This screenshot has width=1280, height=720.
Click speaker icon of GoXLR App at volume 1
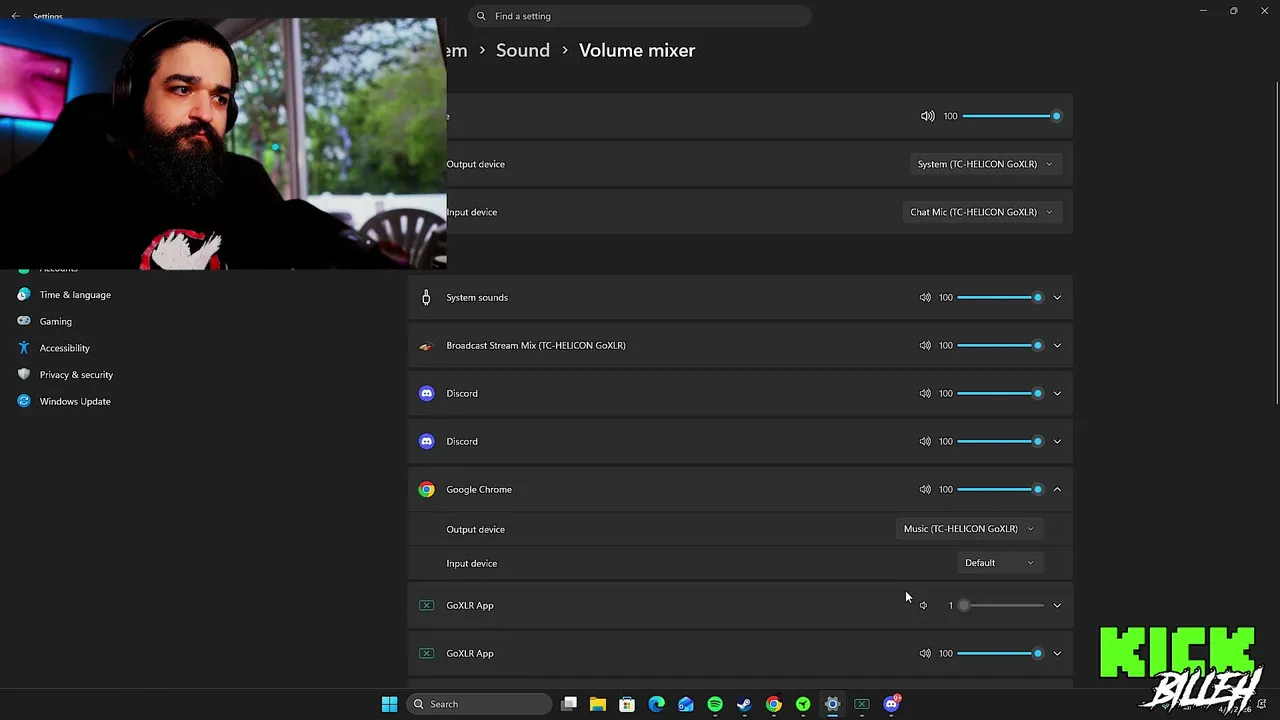click(x=923, y=605)
